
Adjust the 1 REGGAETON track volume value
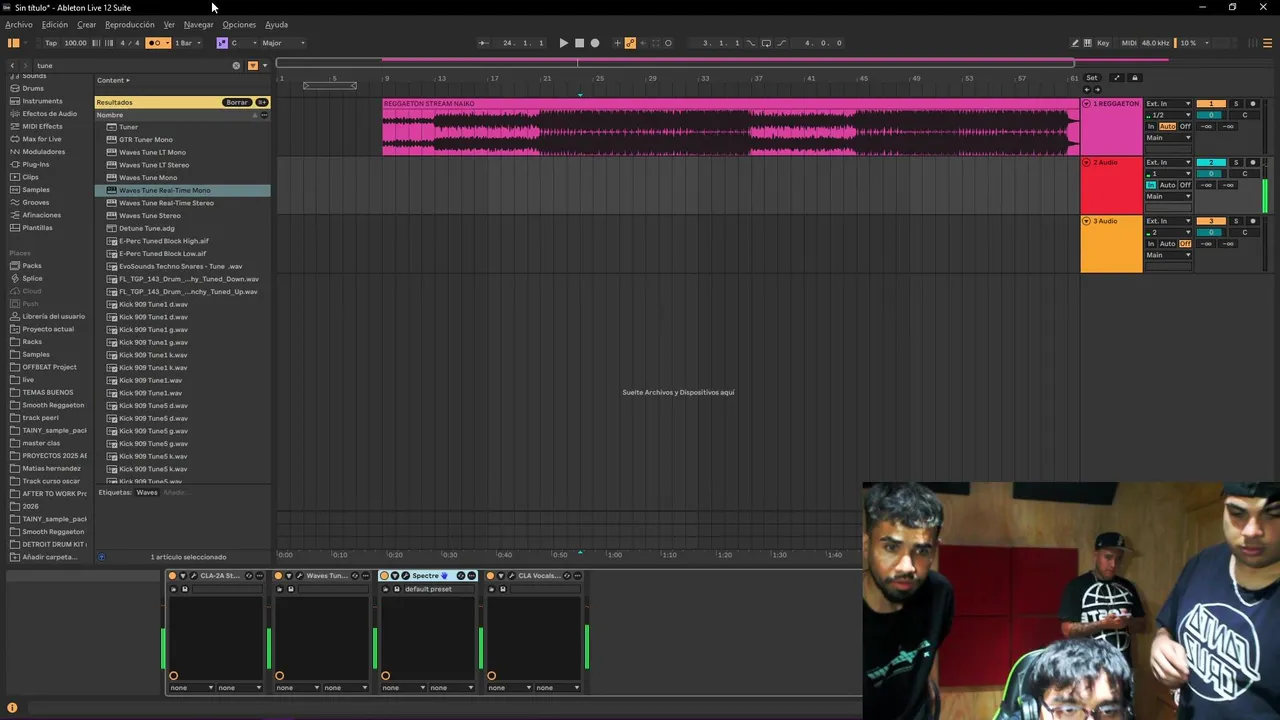coord(1211,115)
